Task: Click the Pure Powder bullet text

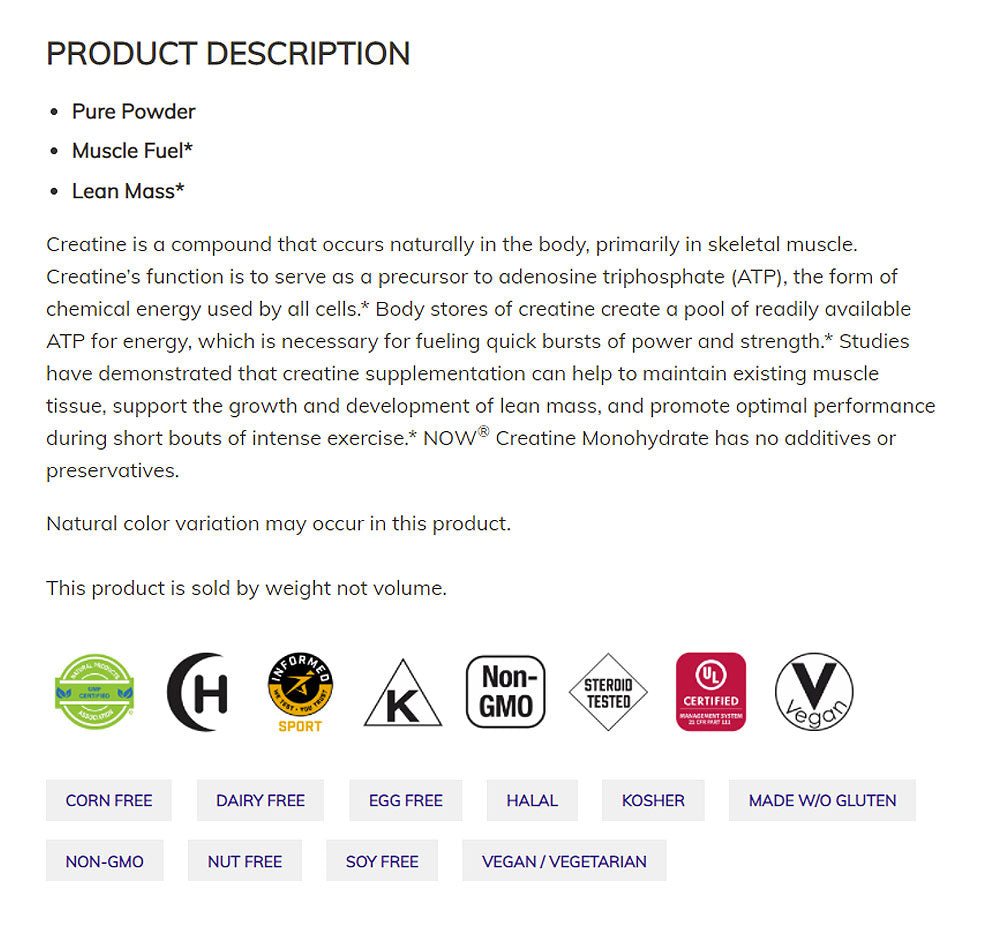Action: click(x=134, y=111)
